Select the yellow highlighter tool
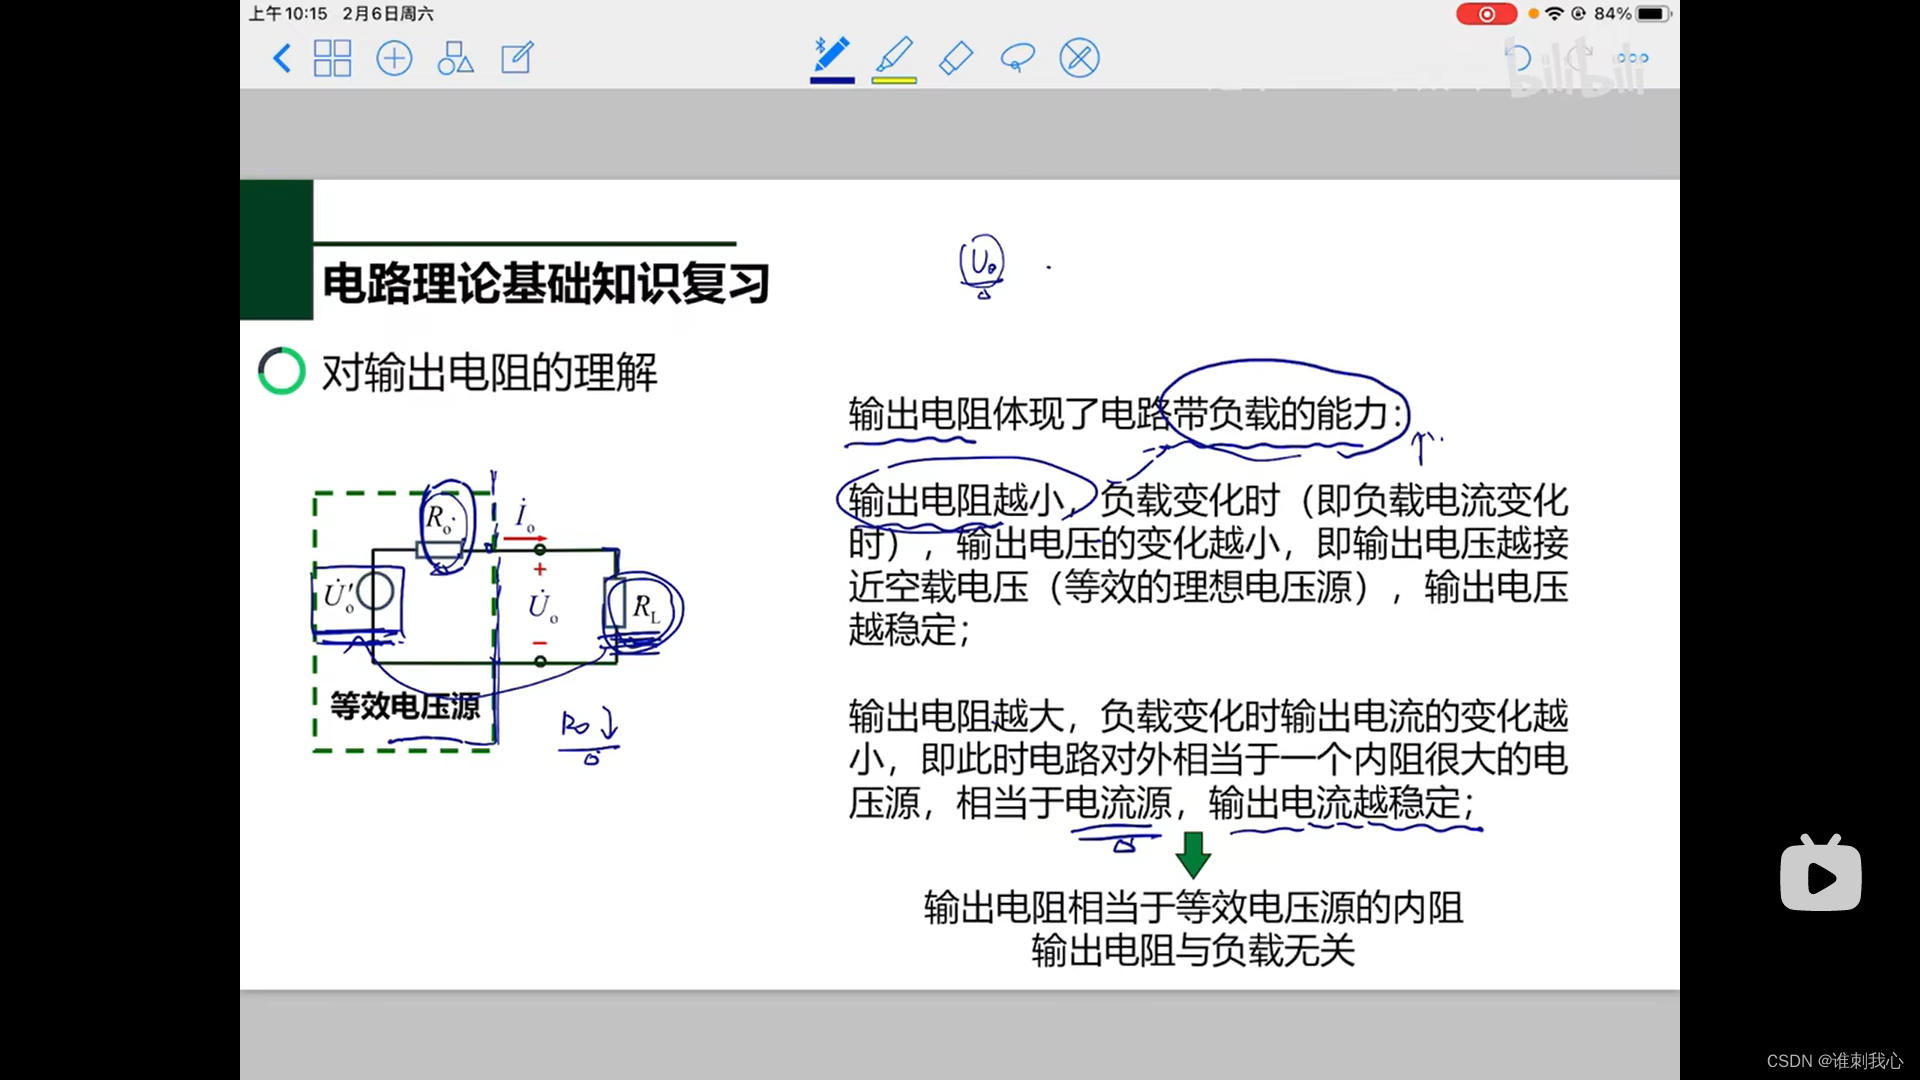Screen dimensions: 1920x1080 [x=894, y=54]
